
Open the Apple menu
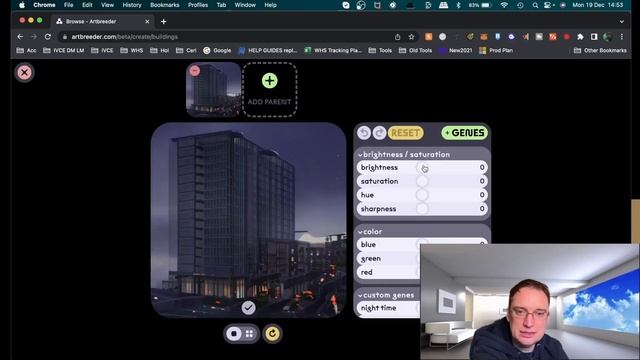tap(22, 5)
